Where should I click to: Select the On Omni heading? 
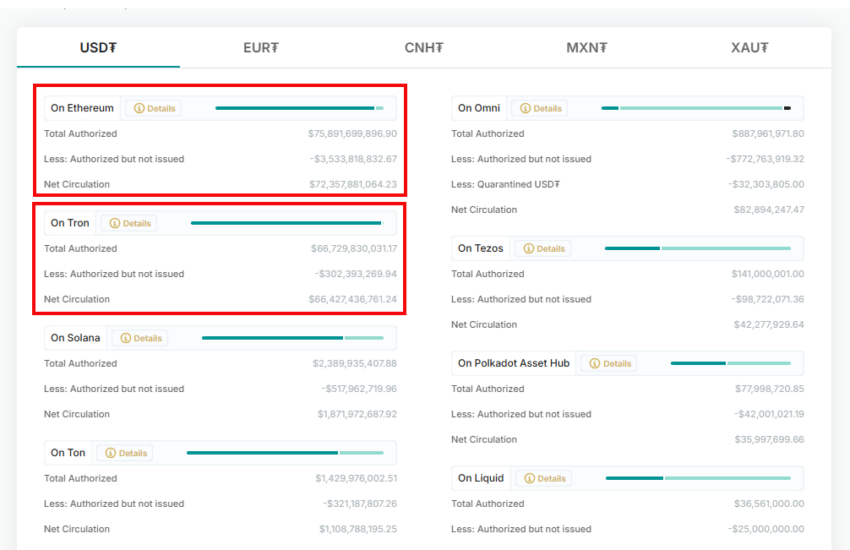[x=479, y=108]
